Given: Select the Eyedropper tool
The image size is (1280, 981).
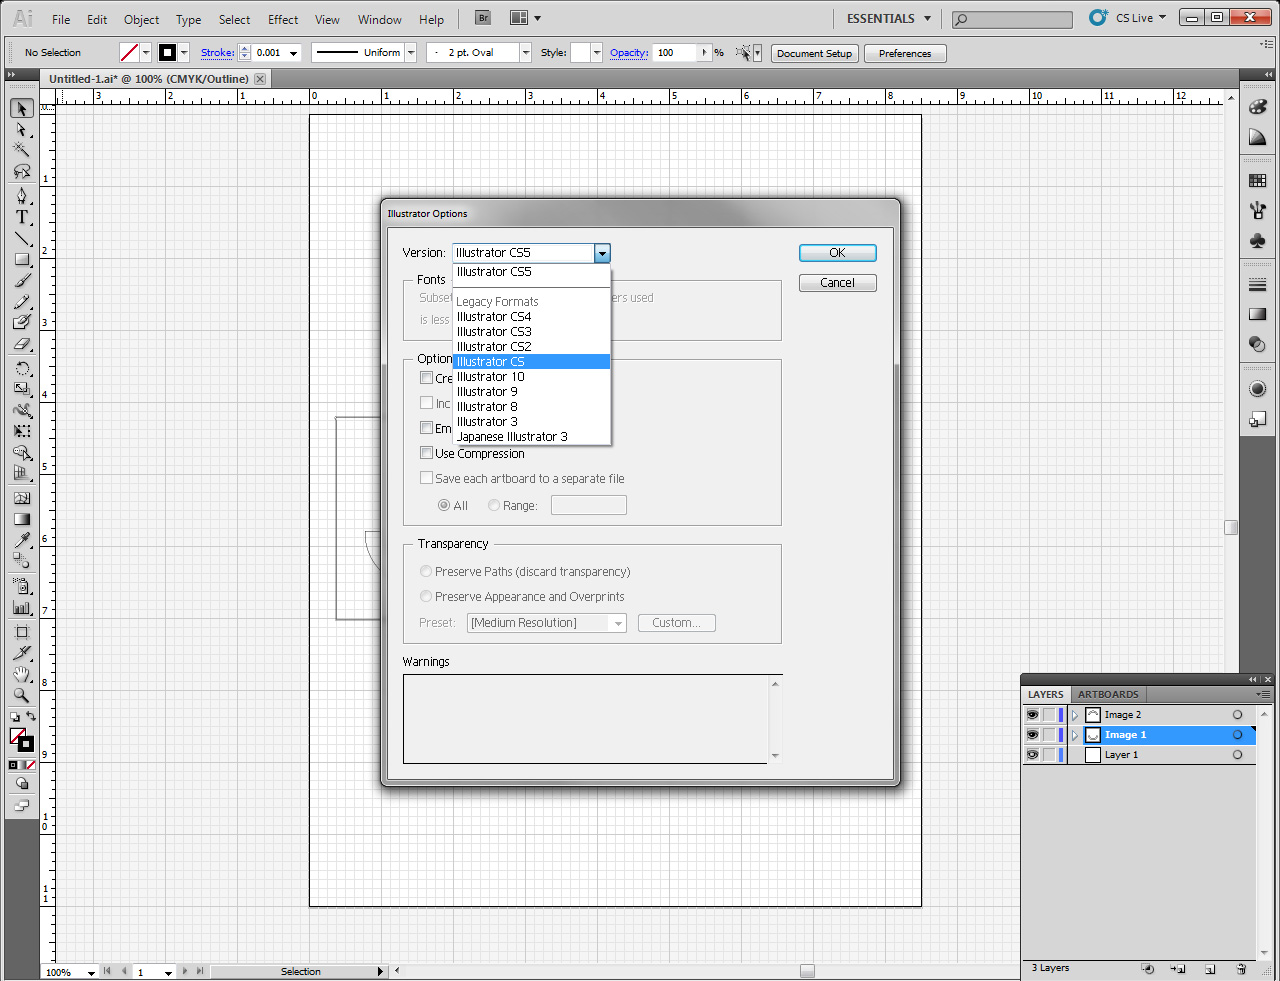Looking at the screenshot, I should pos(22,540).
